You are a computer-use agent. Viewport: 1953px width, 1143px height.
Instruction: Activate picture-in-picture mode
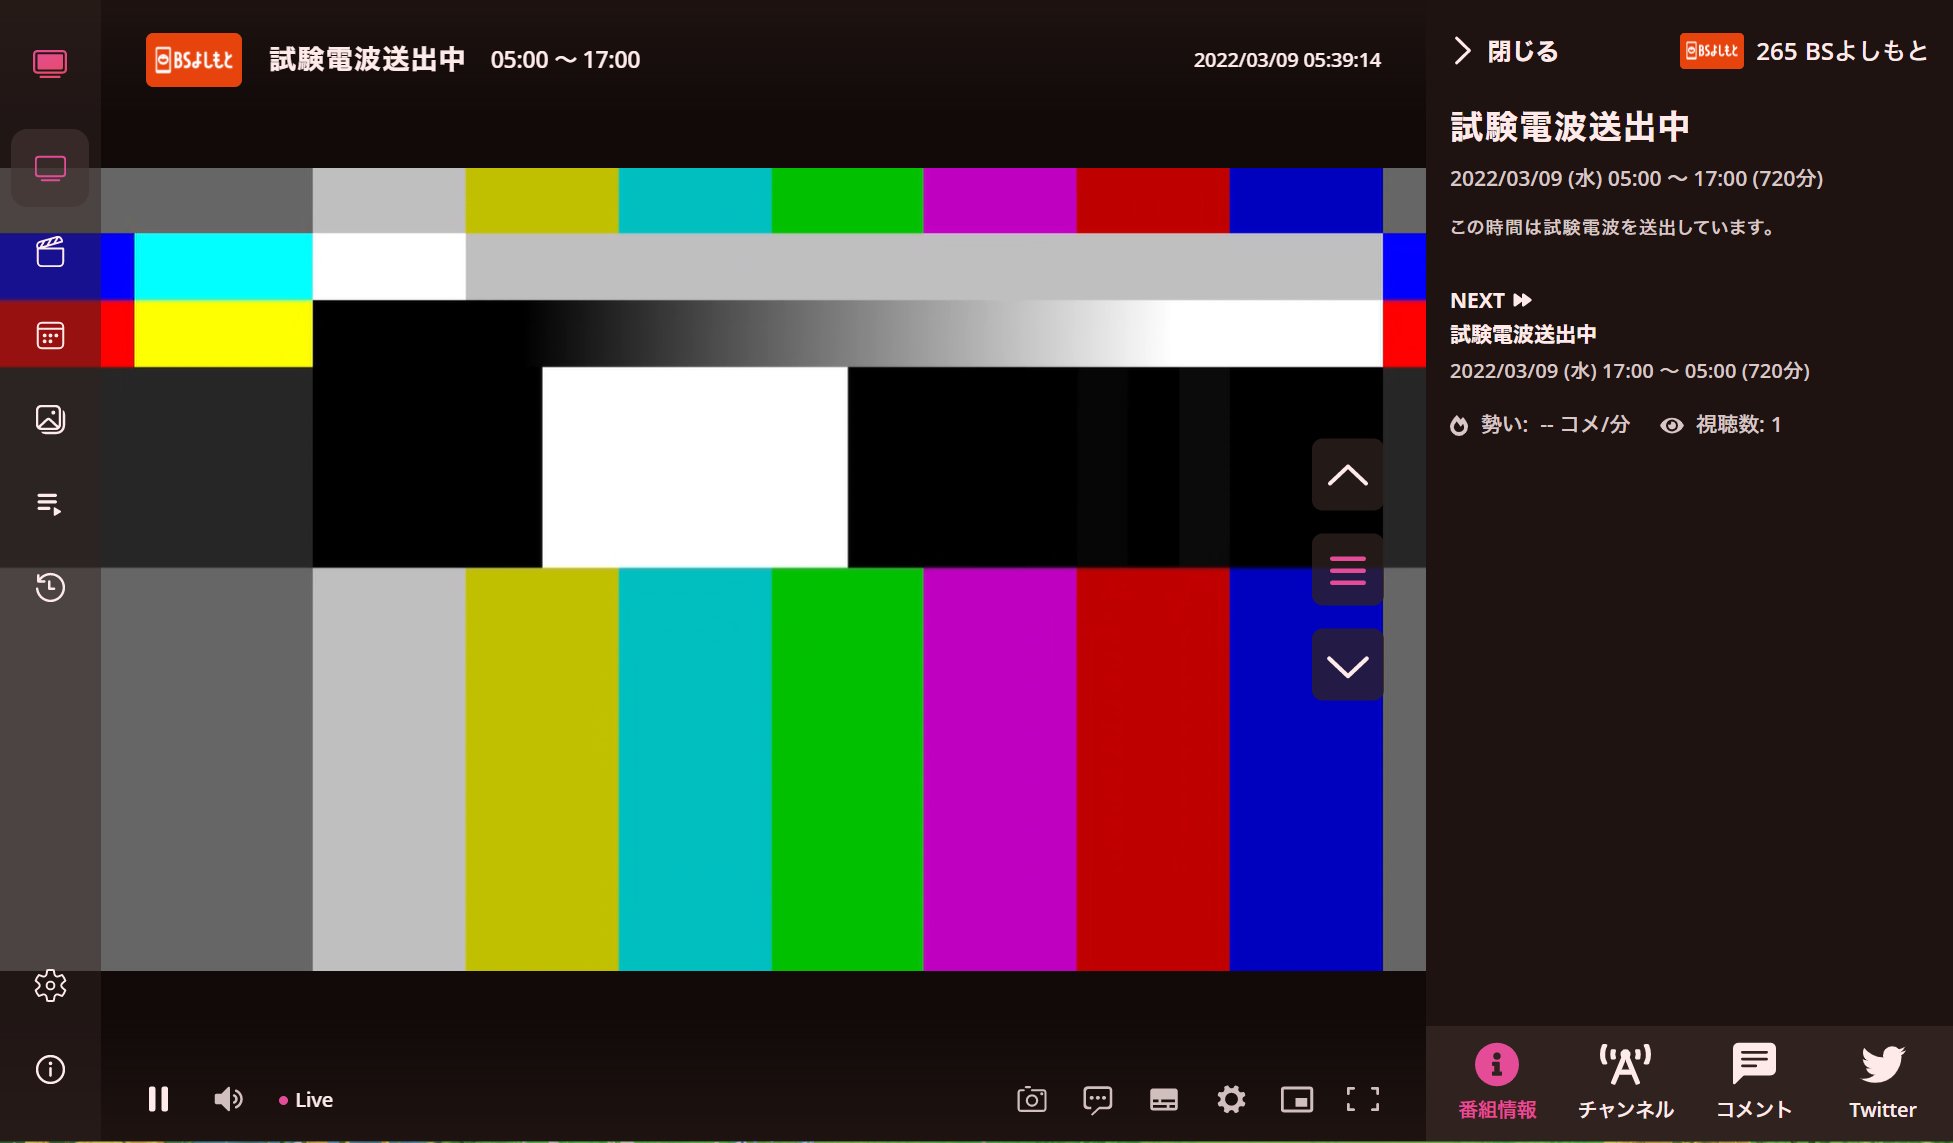[x=1297, y=1099]
